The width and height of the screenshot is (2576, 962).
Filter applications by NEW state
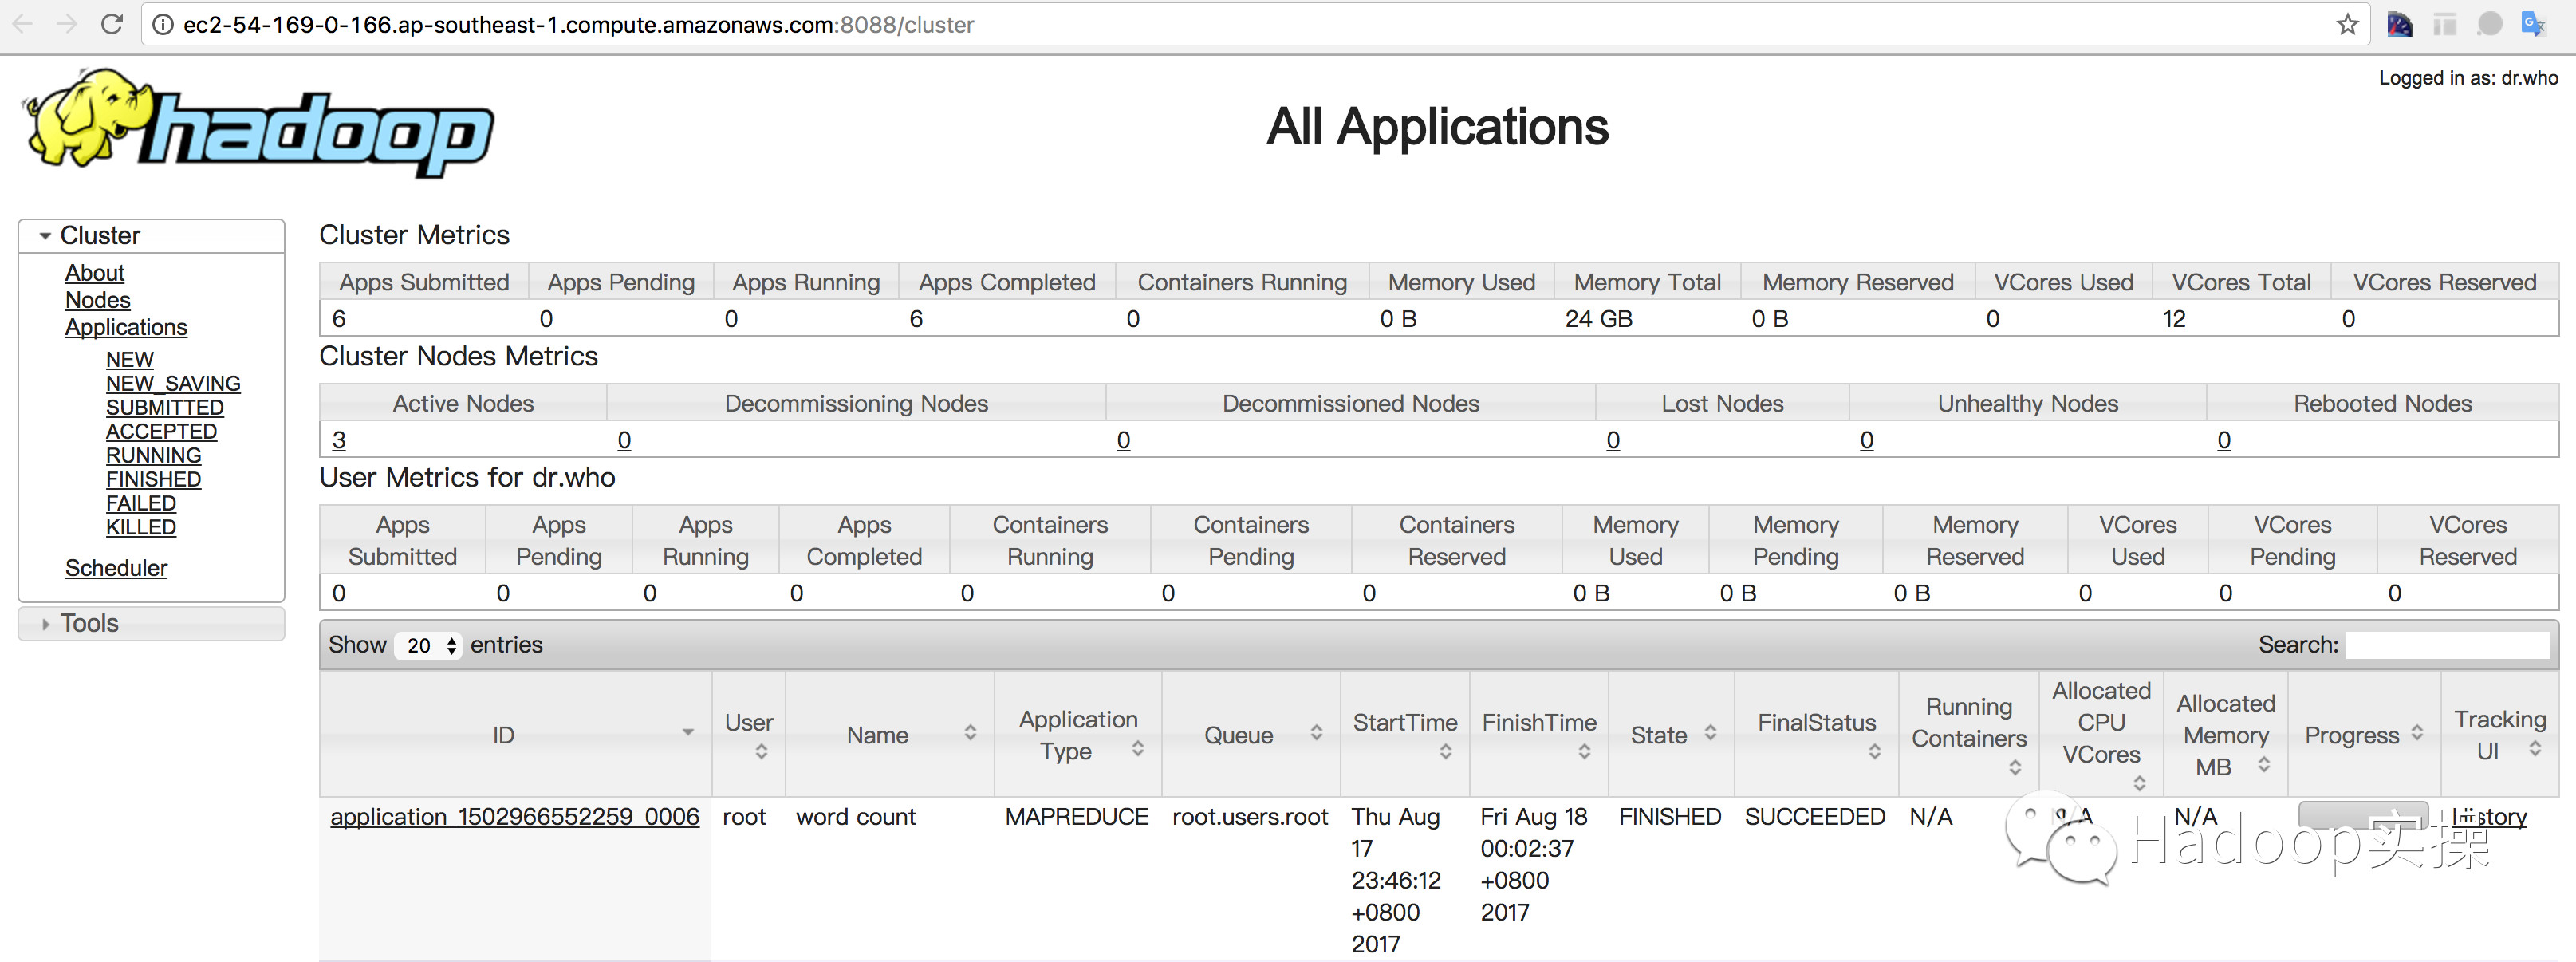[130, 360]
